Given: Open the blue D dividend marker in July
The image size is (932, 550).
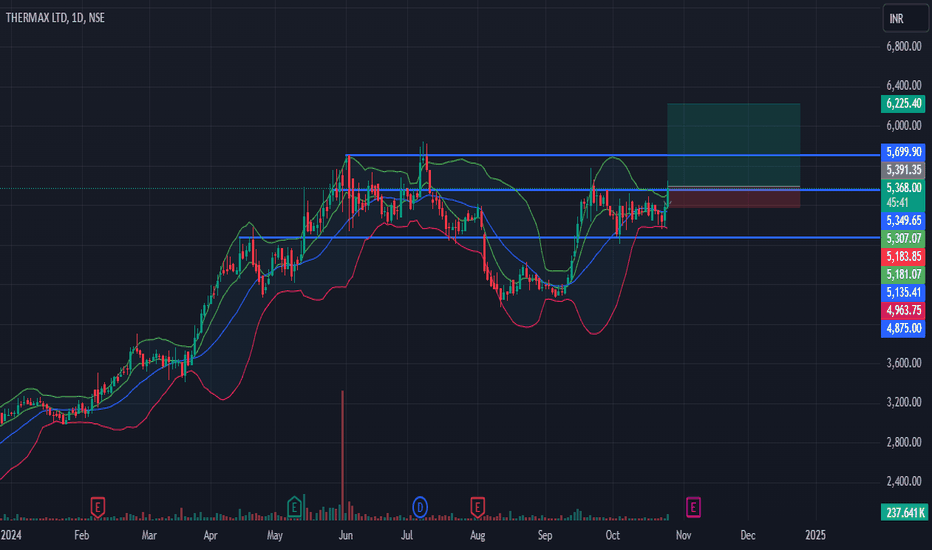Looking at the screenshot, I should tap(420, 507).
